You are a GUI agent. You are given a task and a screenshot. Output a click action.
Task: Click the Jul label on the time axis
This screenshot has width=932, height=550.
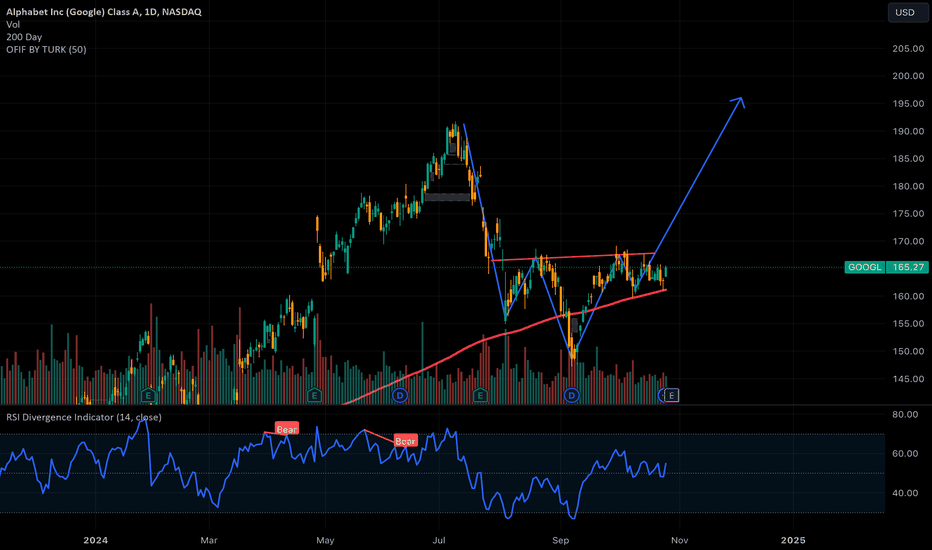point(439,540)
